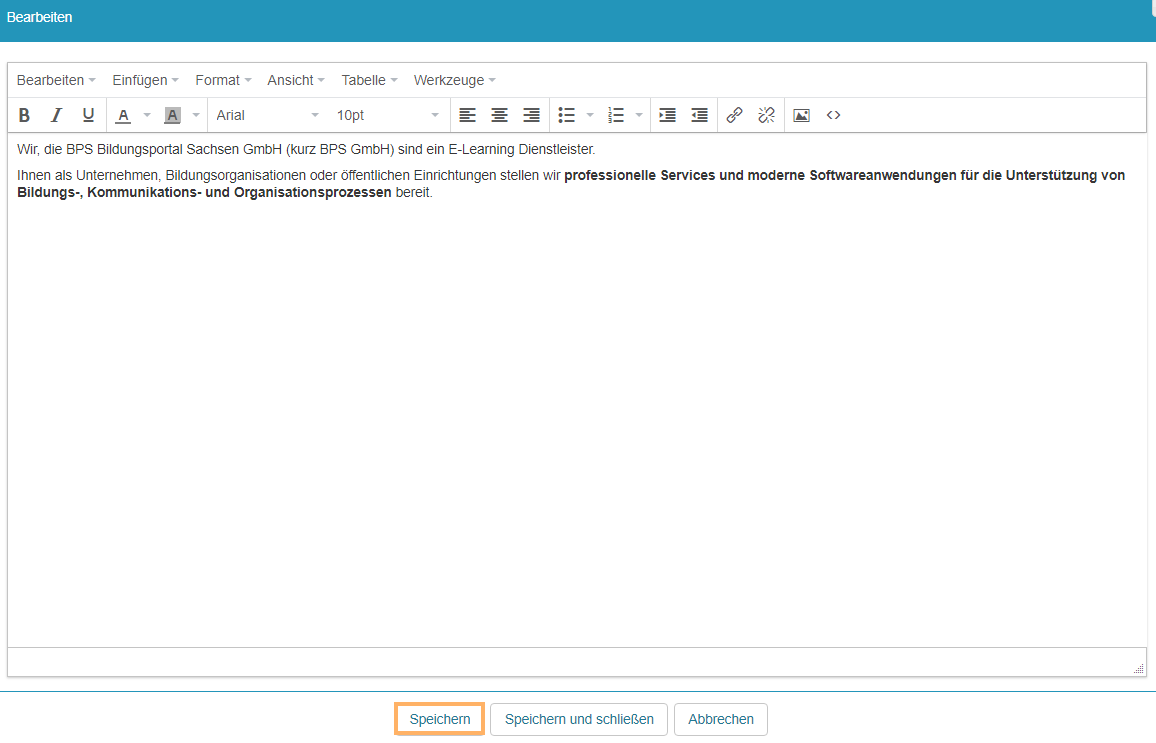Viewport: 1156px width, 743px height.
Task: Open the source code view
Action: pos(833,115)
